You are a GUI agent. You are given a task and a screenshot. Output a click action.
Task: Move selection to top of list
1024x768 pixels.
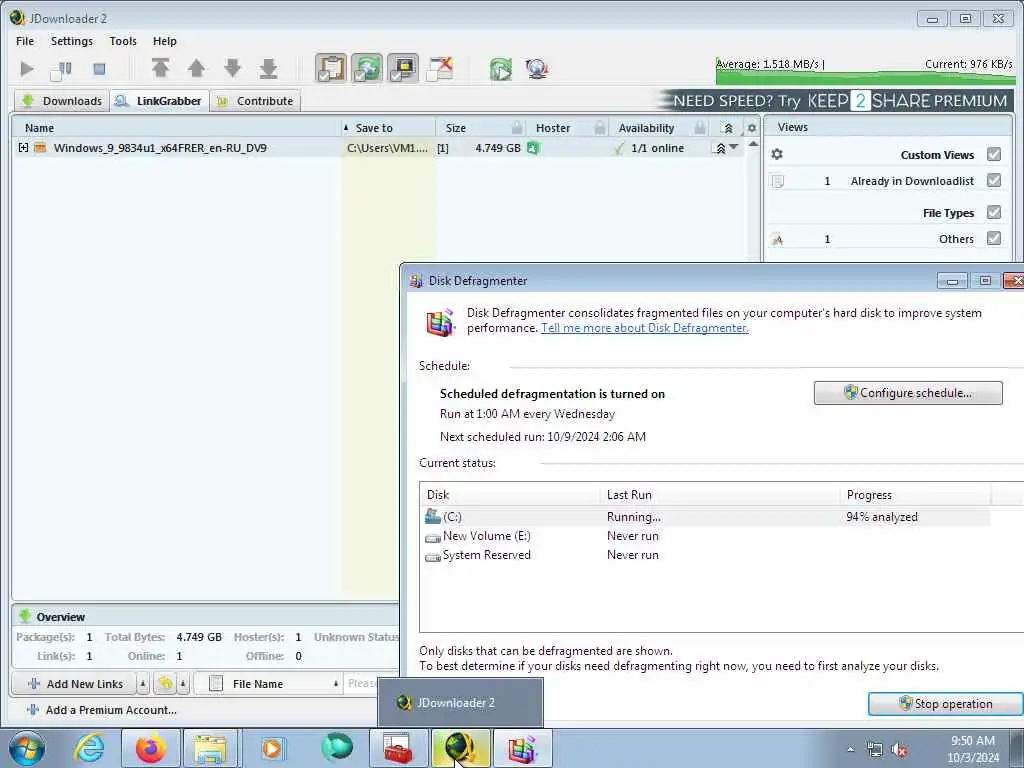point(161,68)
